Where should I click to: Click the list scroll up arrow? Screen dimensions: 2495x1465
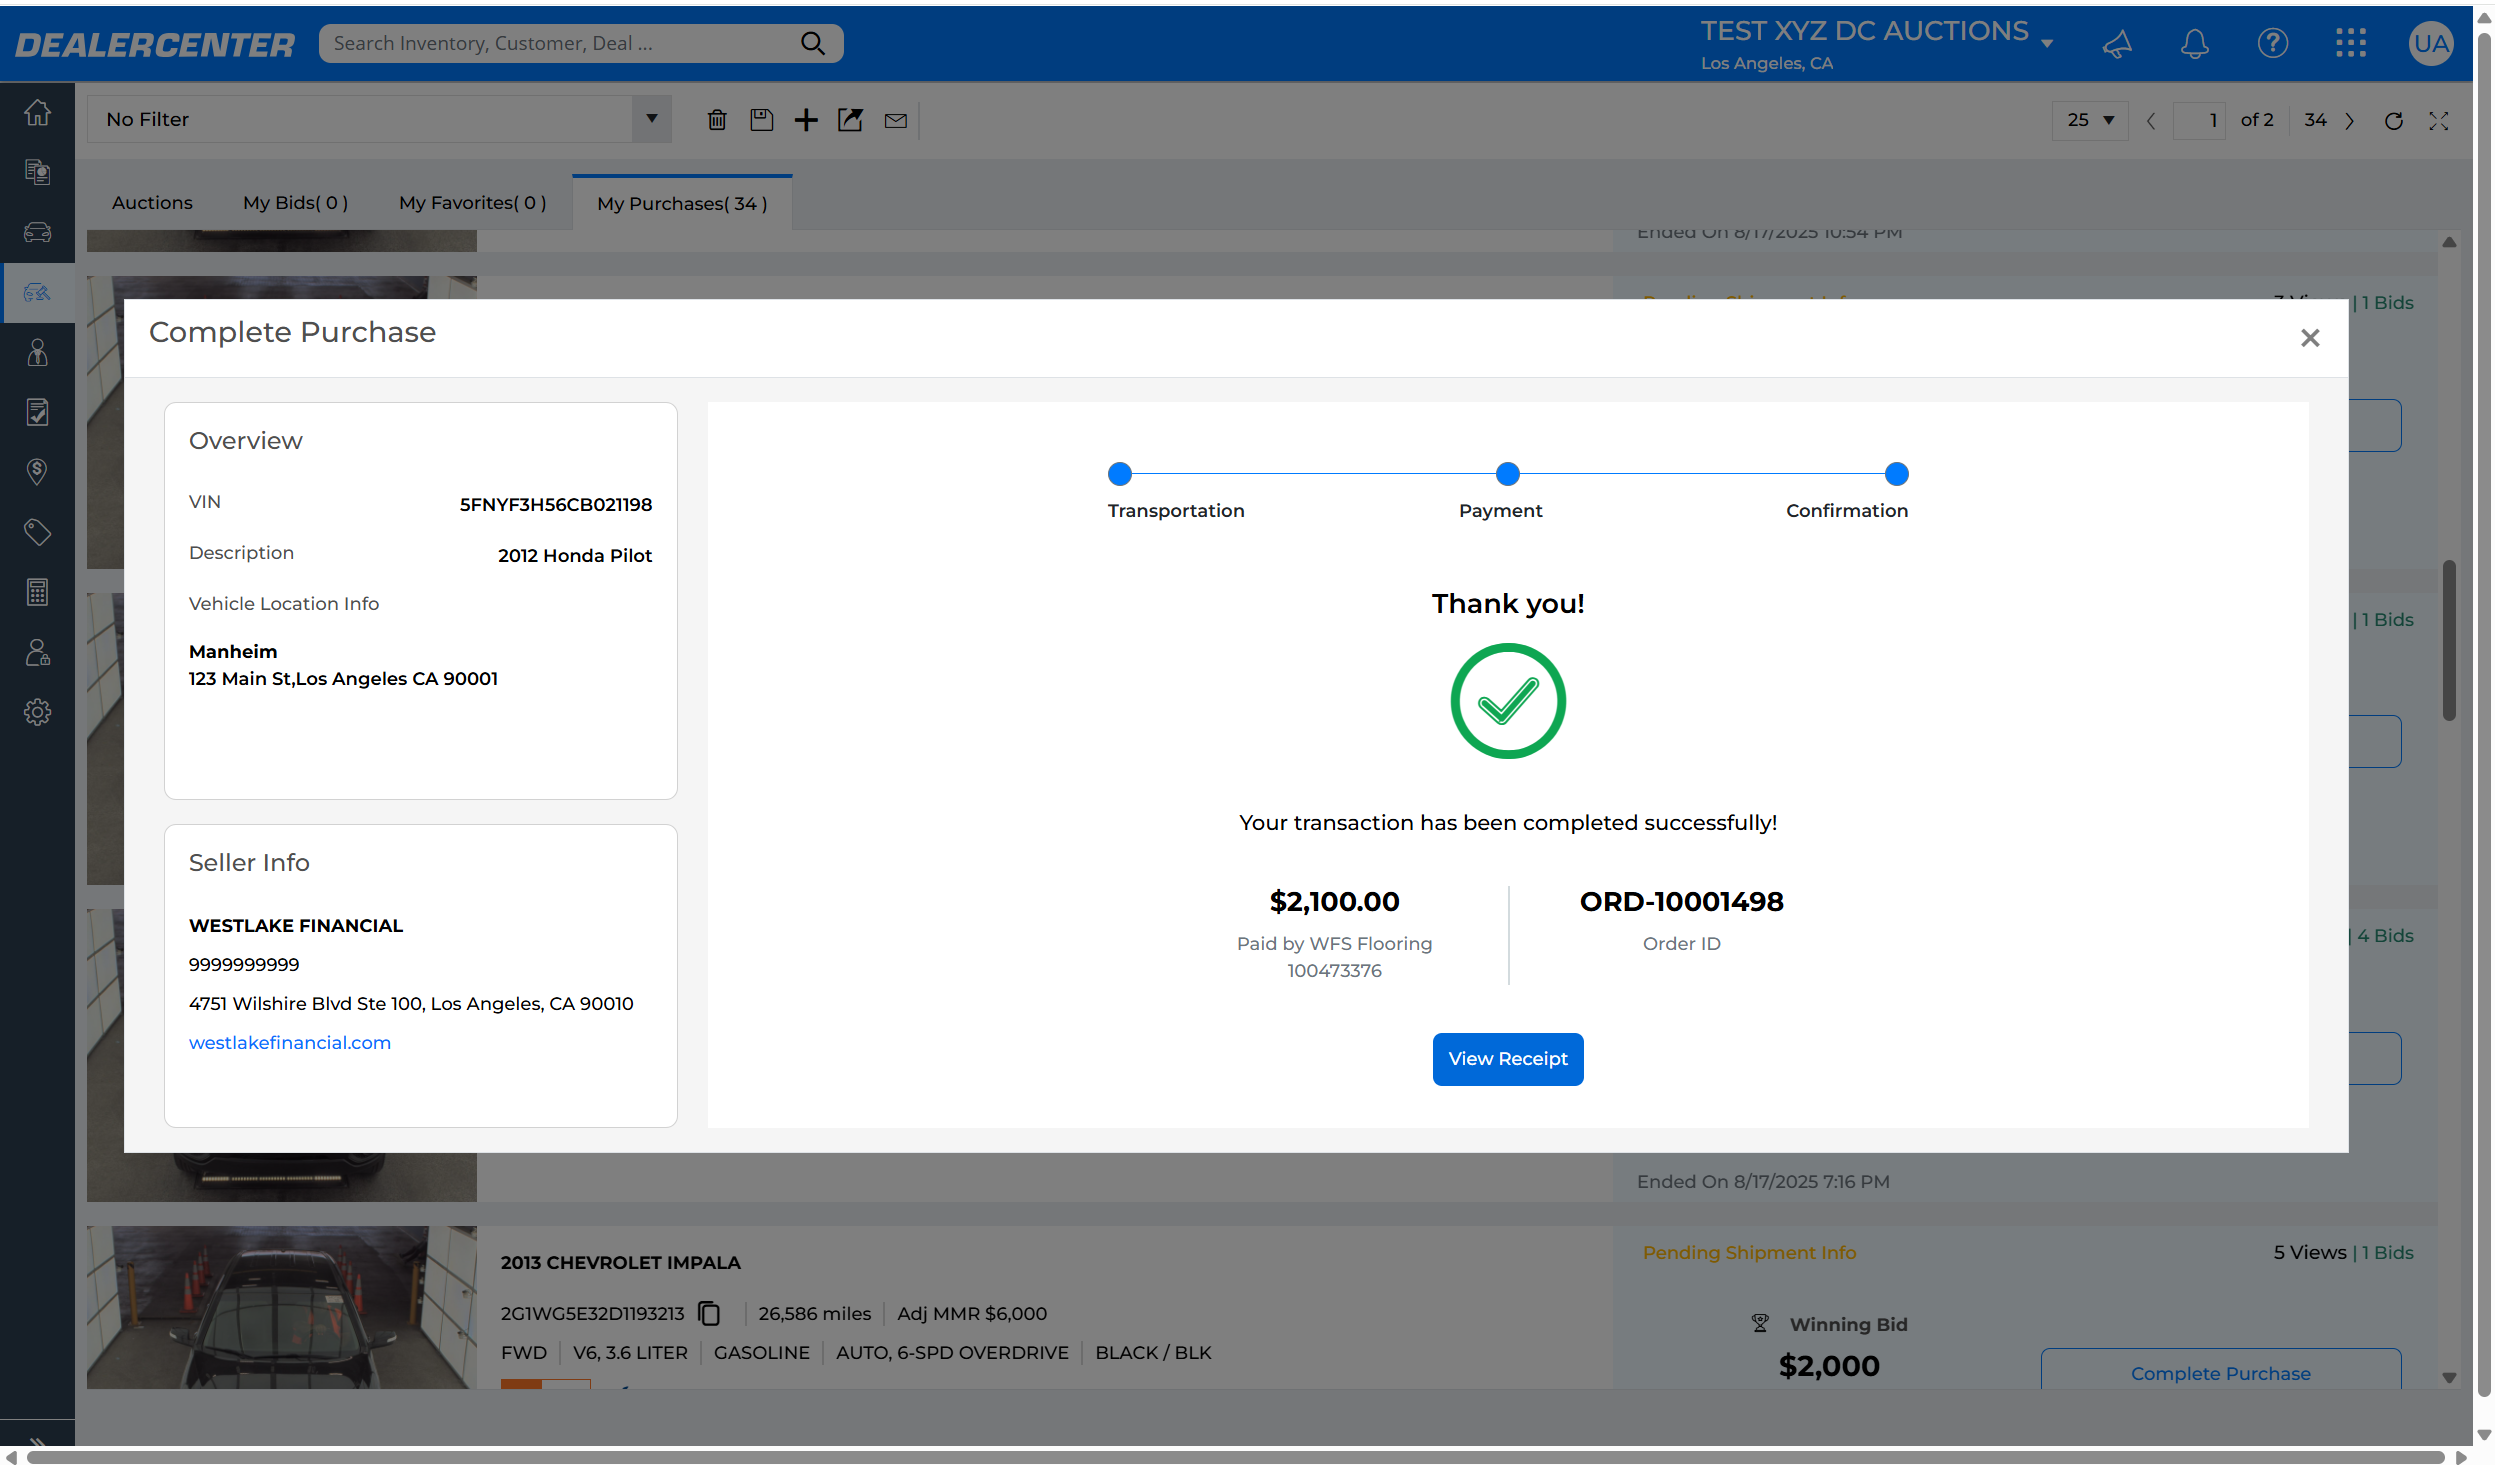click(x=2449, y=242)
